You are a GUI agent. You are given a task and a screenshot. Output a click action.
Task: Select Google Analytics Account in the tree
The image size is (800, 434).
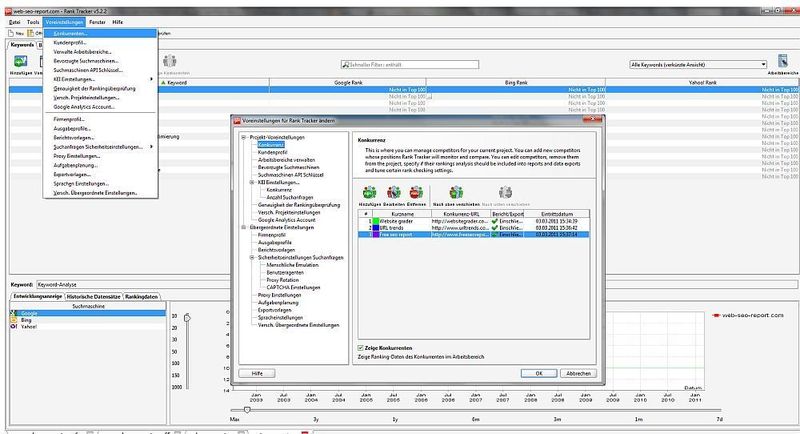point(287,220)
